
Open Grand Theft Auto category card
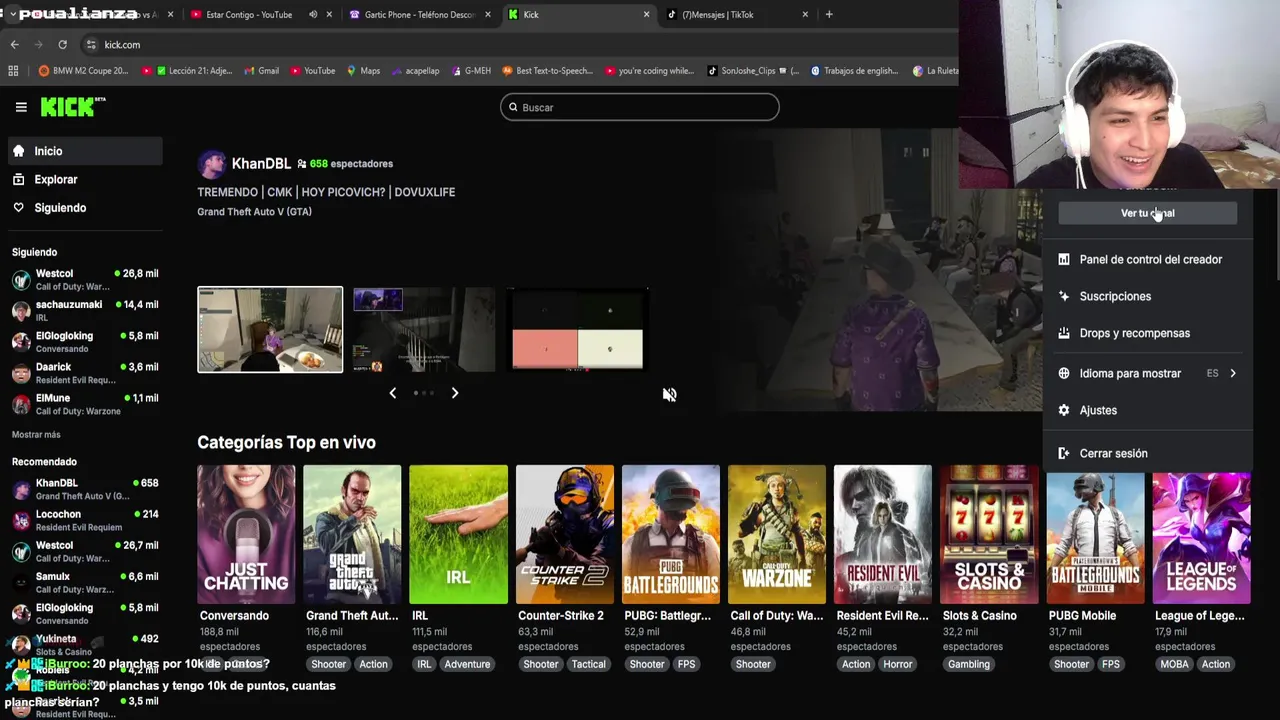click(x=352, y=534)
